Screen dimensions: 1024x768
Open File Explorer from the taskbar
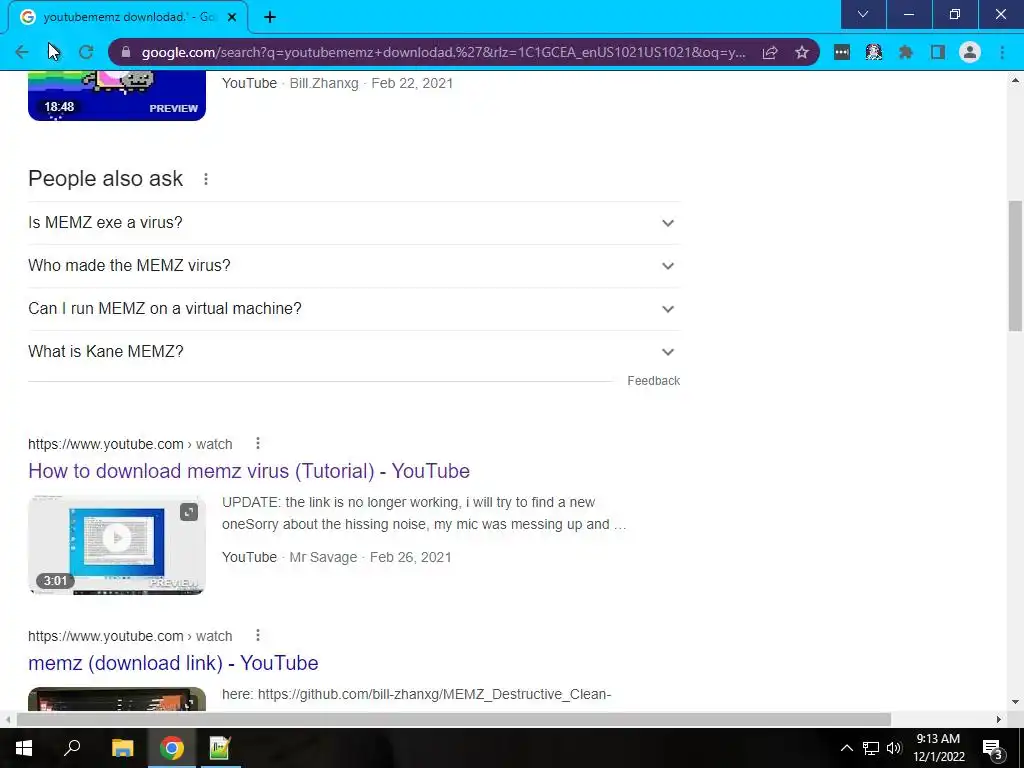(122, 748)
